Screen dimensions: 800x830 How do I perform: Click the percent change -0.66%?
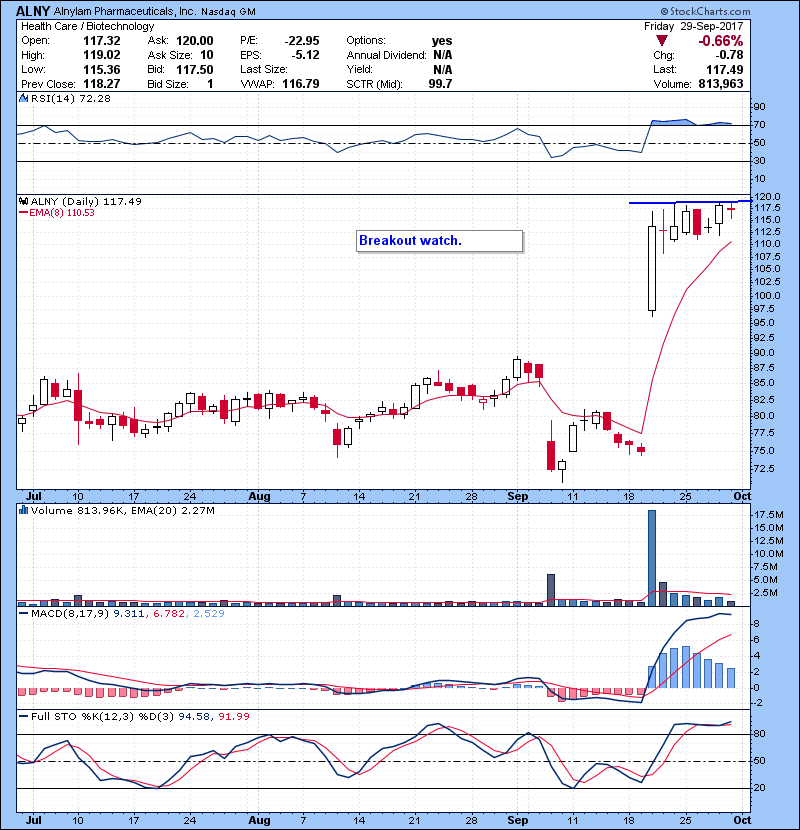point(721,41)
